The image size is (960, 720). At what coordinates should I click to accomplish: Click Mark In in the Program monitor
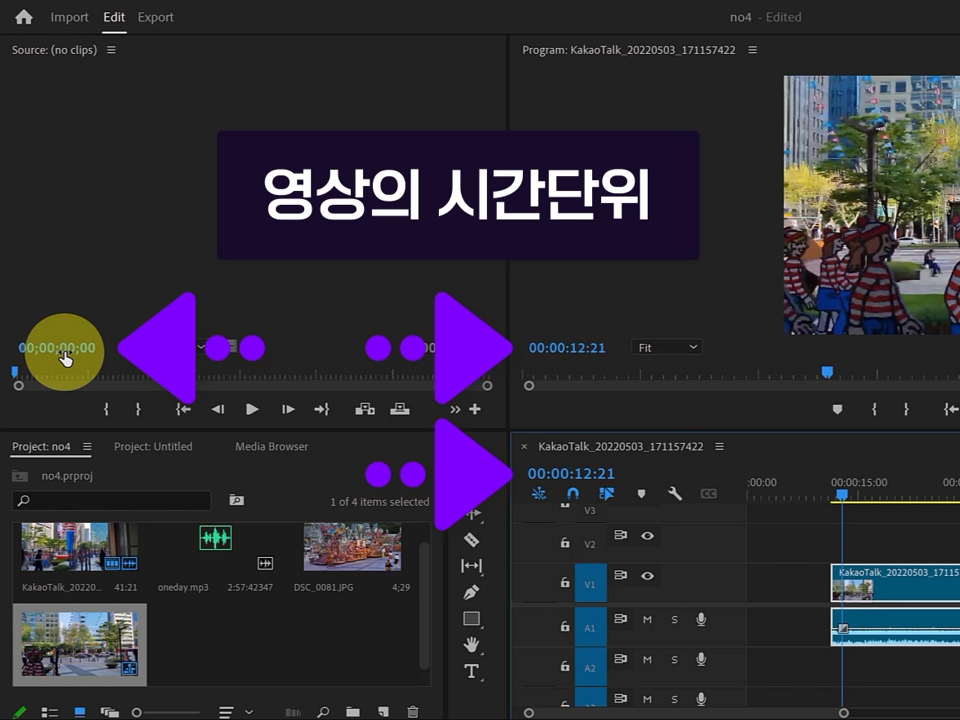874,409
